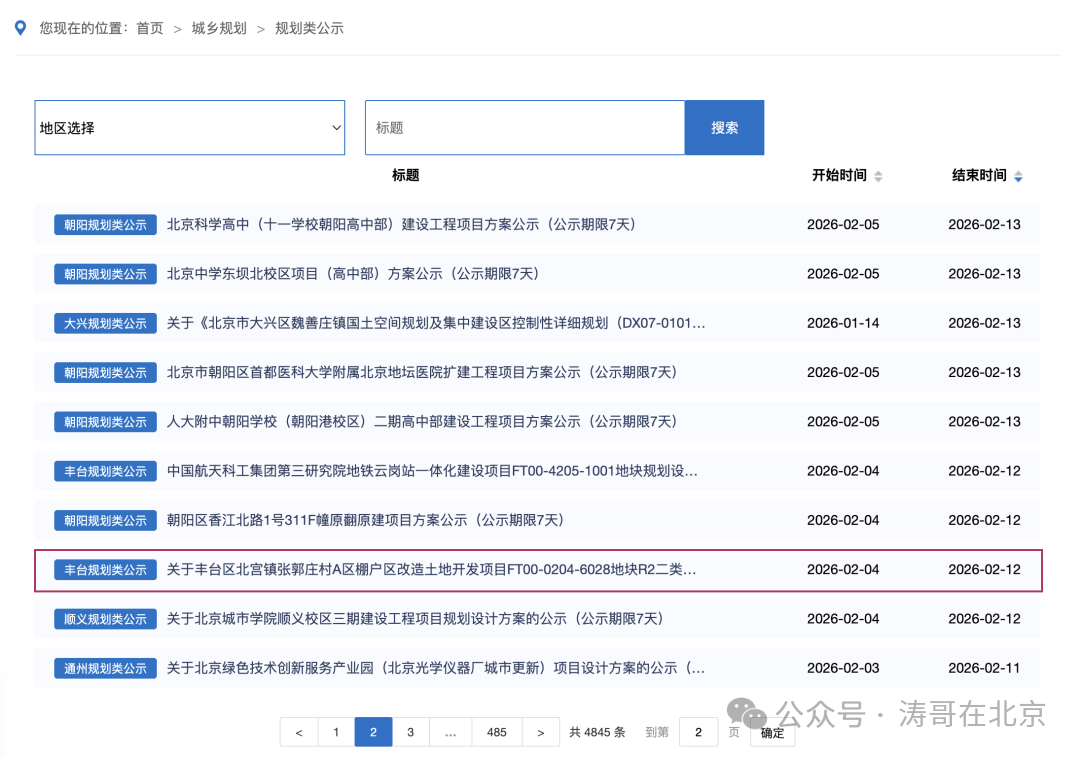Click the 标题 search input field

coord(524,128)
